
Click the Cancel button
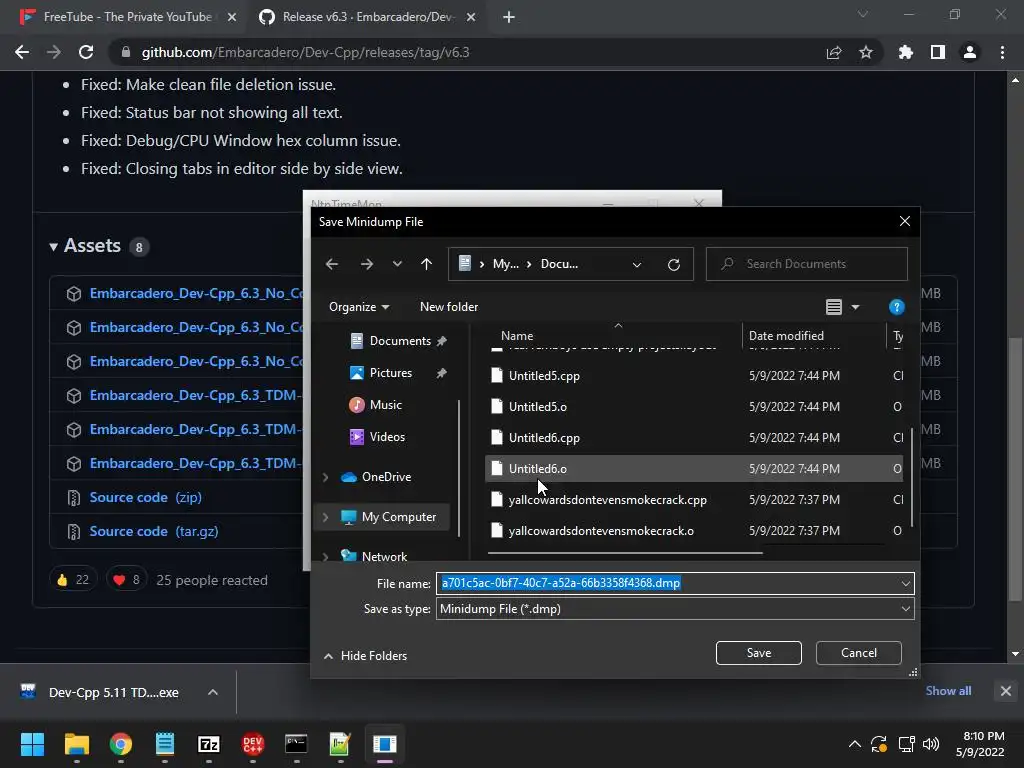coord(859,653)
